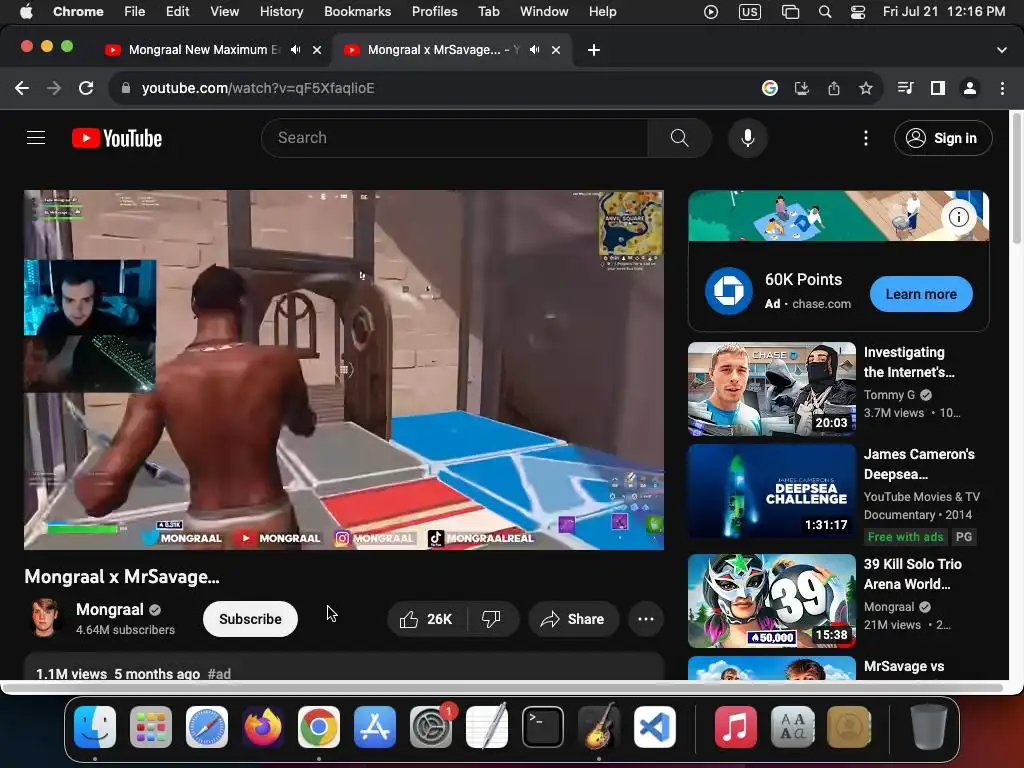Open Mongraal channel name link
1024x768 pixels.
pos(110,609)
